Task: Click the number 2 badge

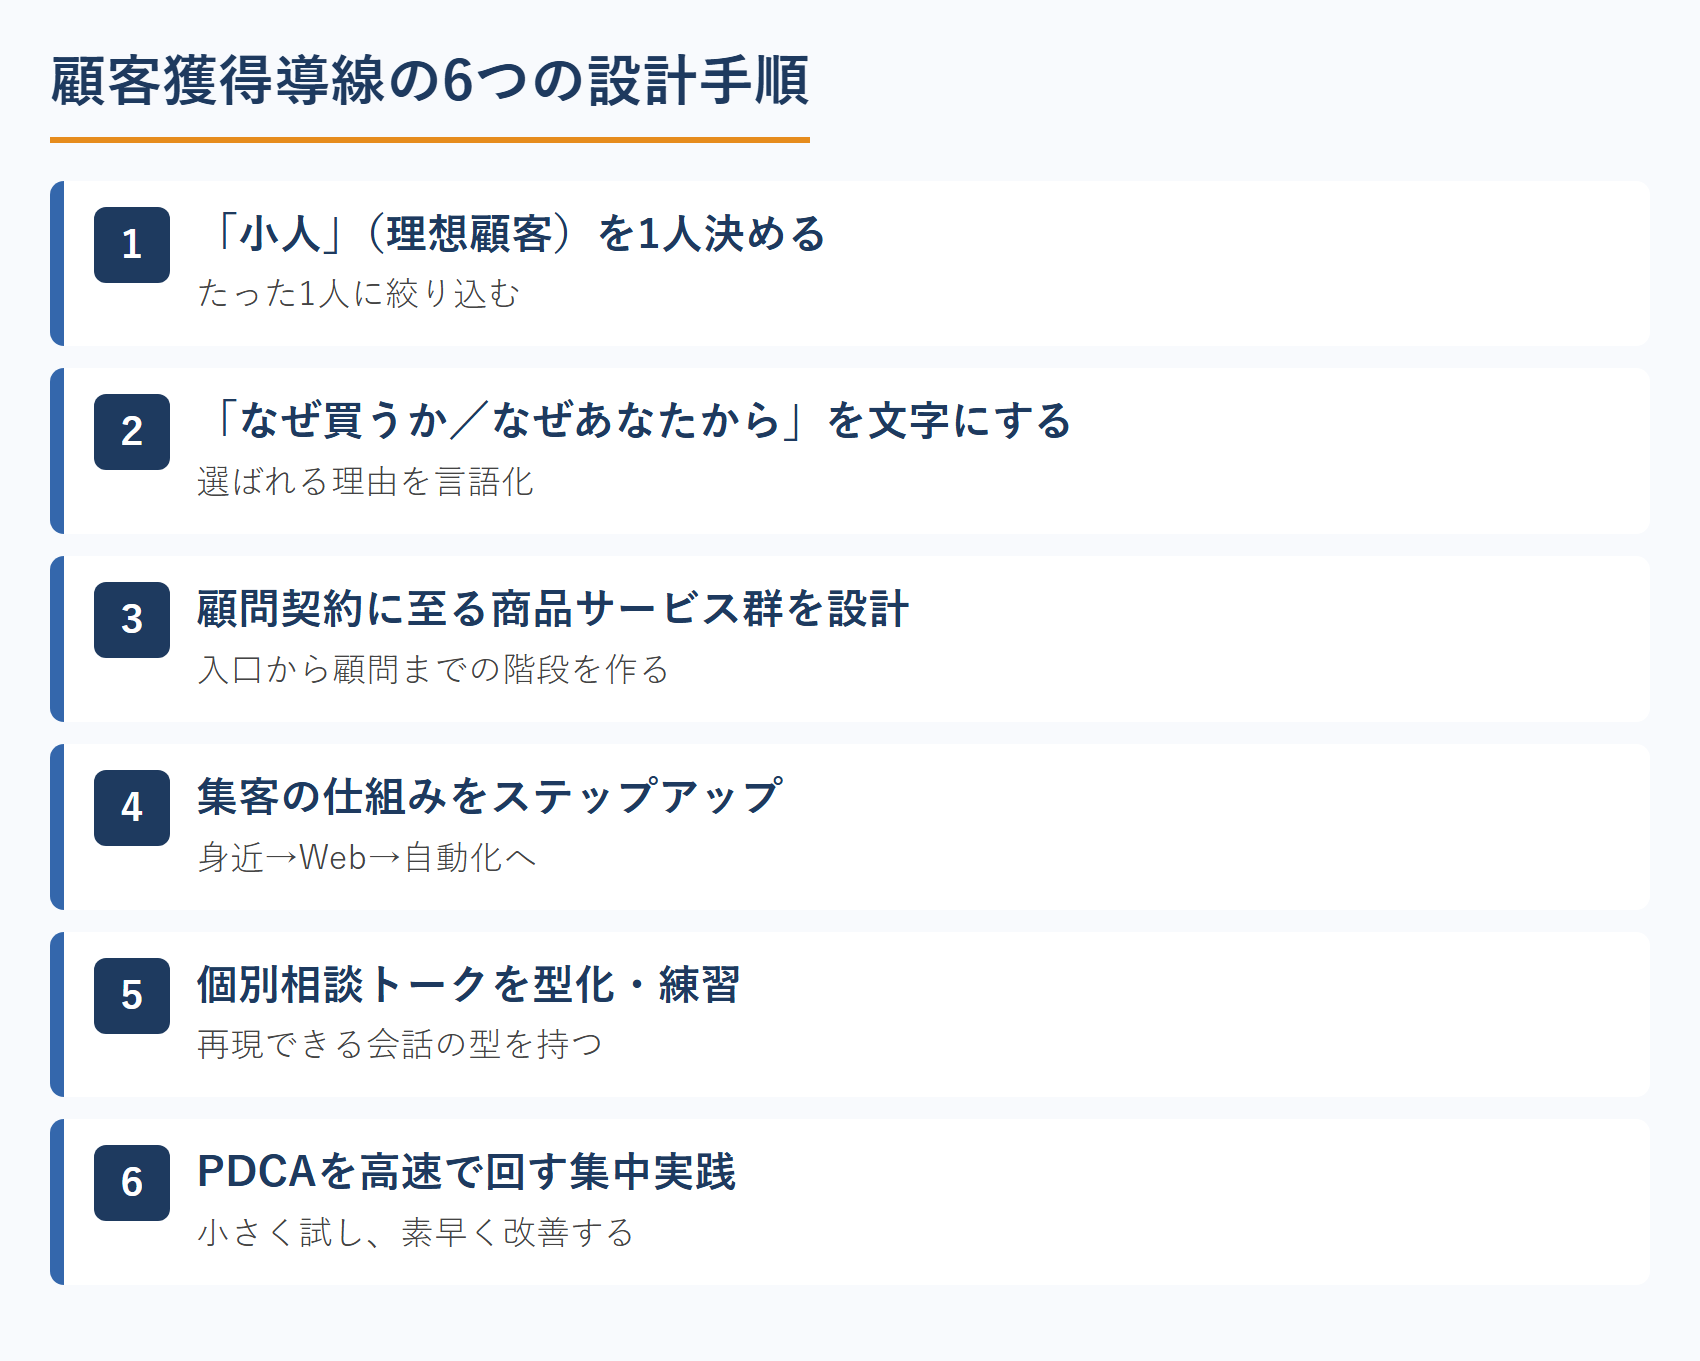Action: coord(132,432)
